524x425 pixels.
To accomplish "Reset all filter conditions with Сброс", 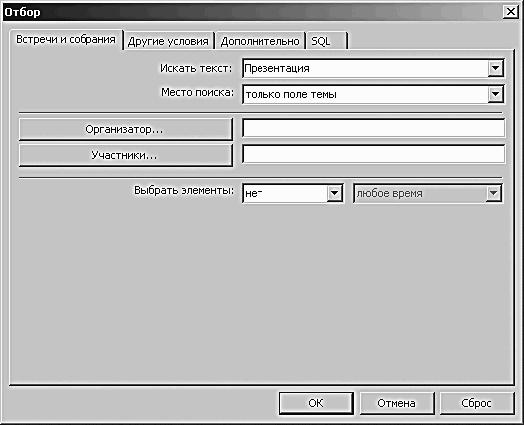I will [477, 403].
